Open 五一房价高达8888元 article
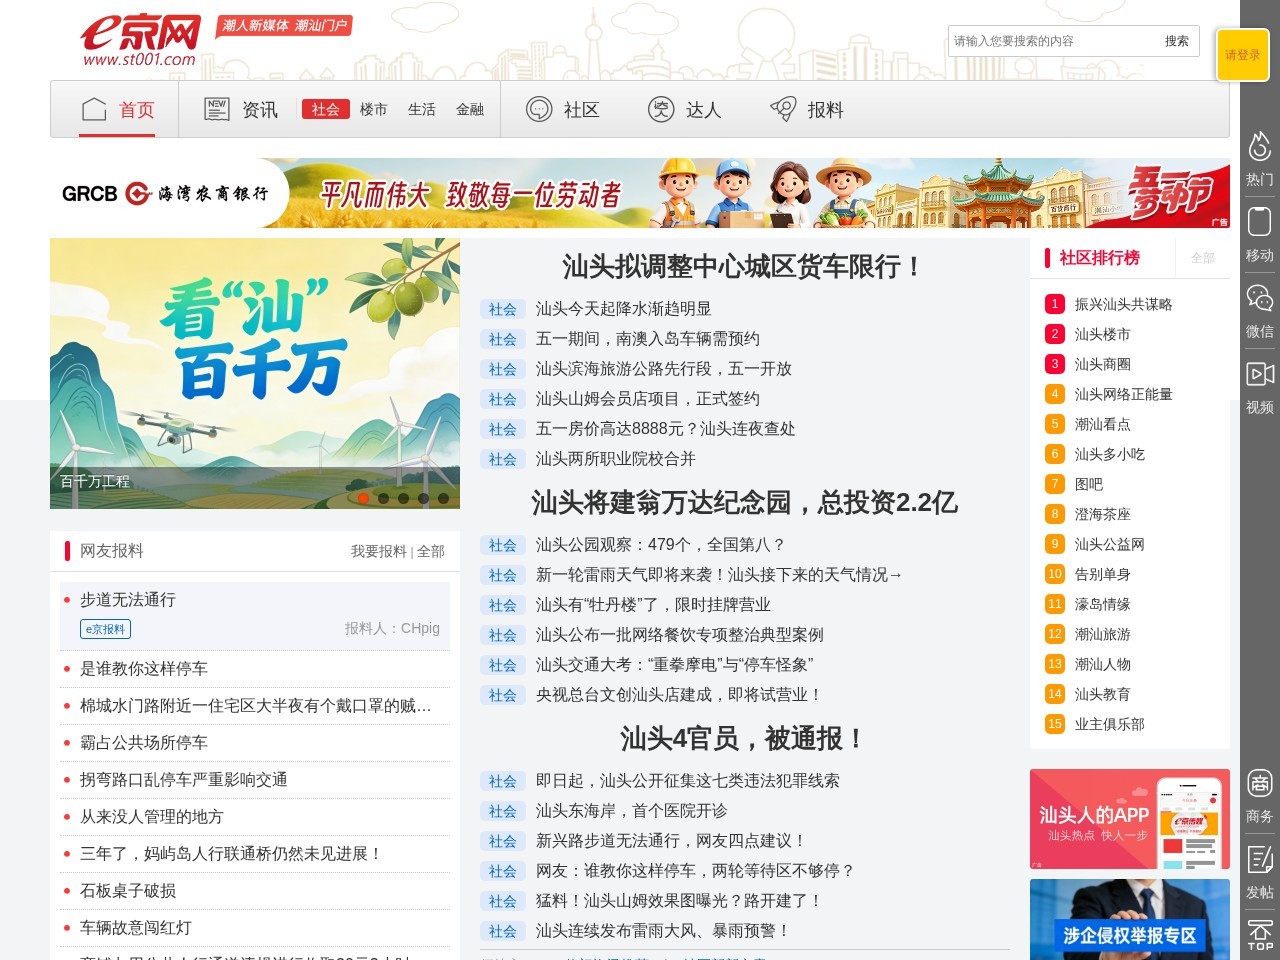1280x960 pixels. (665, 429)
